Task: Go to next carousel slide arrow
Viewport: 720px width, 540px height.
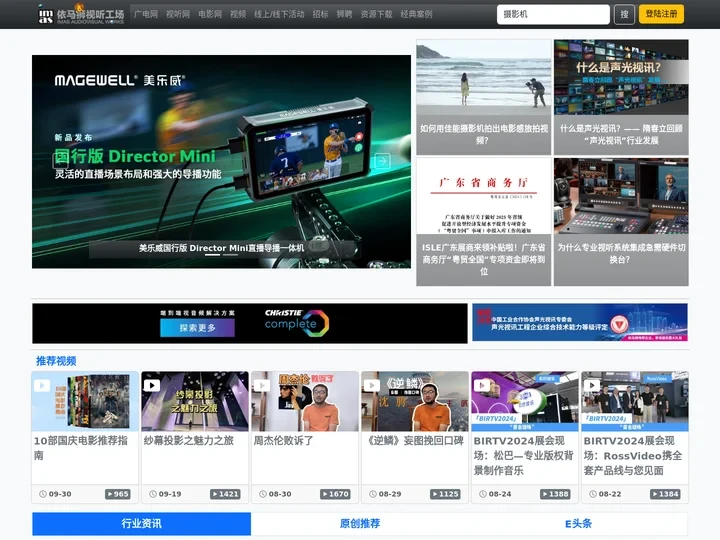Action: pyautogui.click(x=382, y=161)
